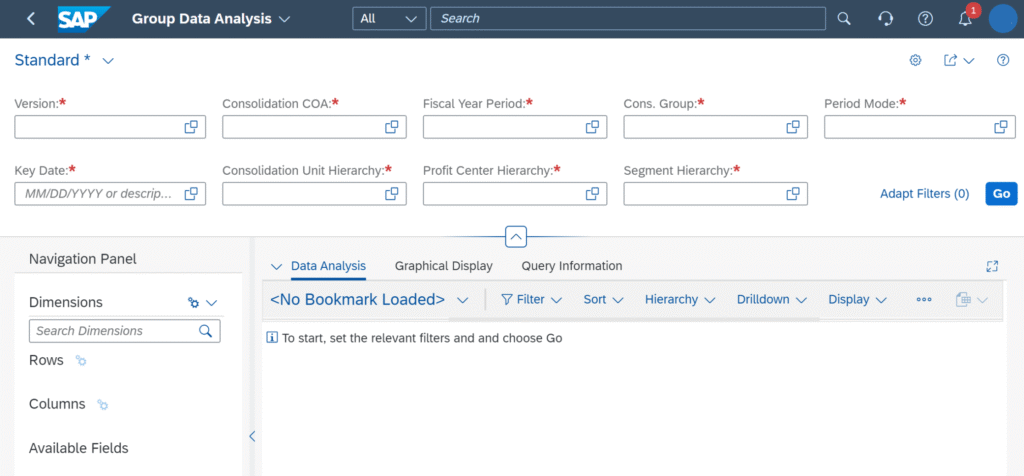Open value help for Period Mode field
The image size is (1024, 476).
click(x=1000, y=127)
